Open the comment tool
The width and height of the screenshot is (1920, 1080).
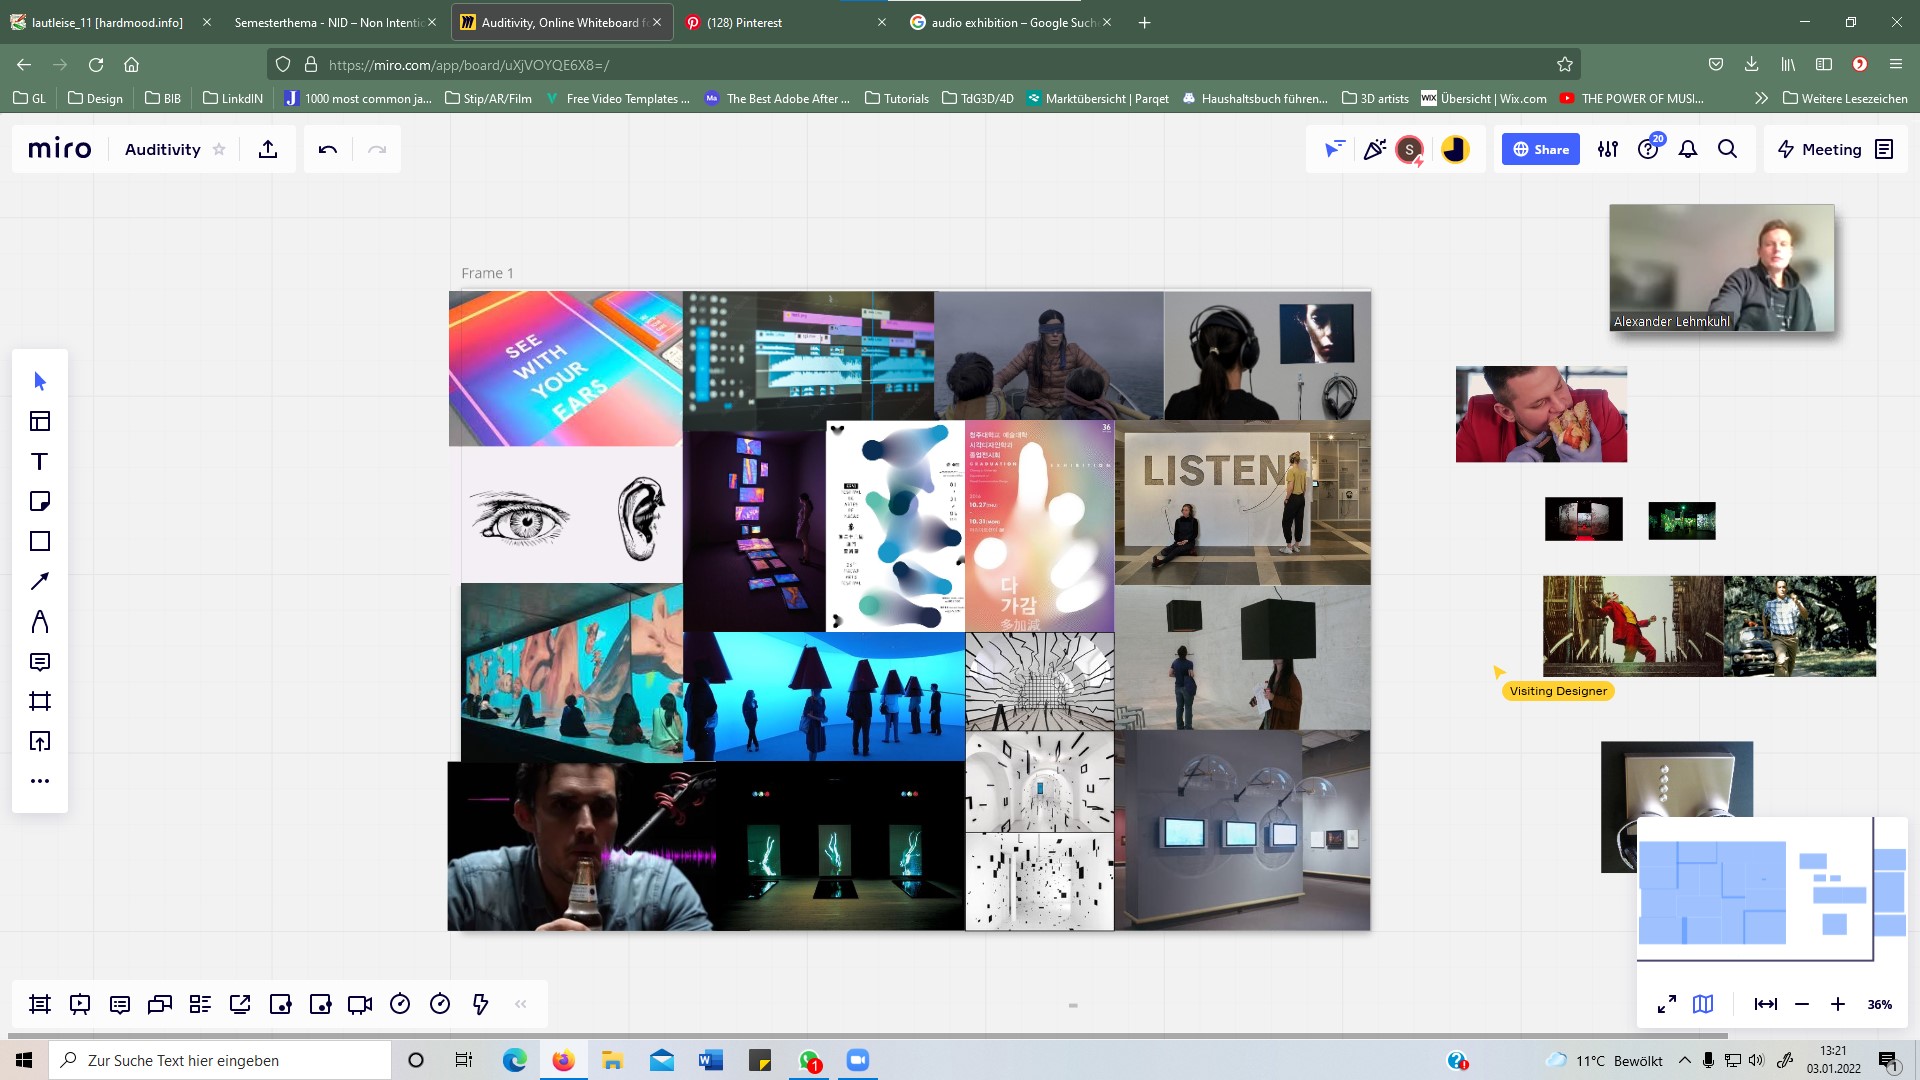[40, 661]
